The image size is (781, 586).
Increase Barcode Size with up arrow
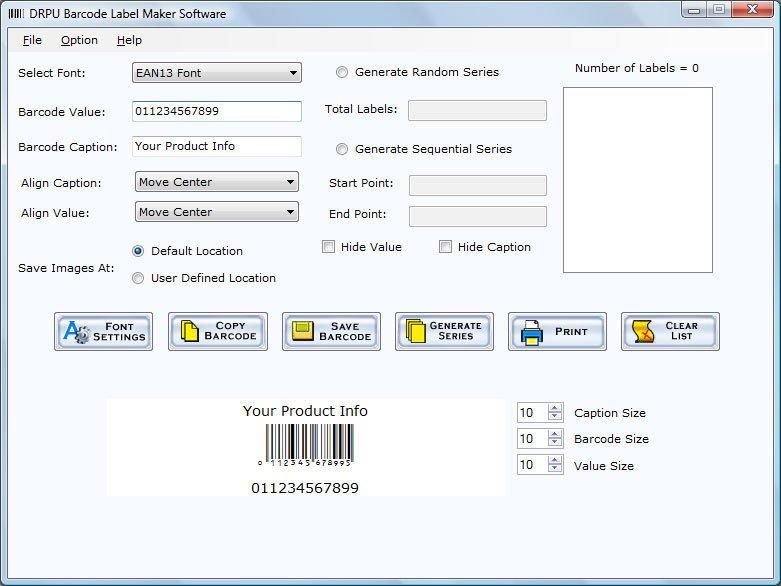[x=555, y=434]
